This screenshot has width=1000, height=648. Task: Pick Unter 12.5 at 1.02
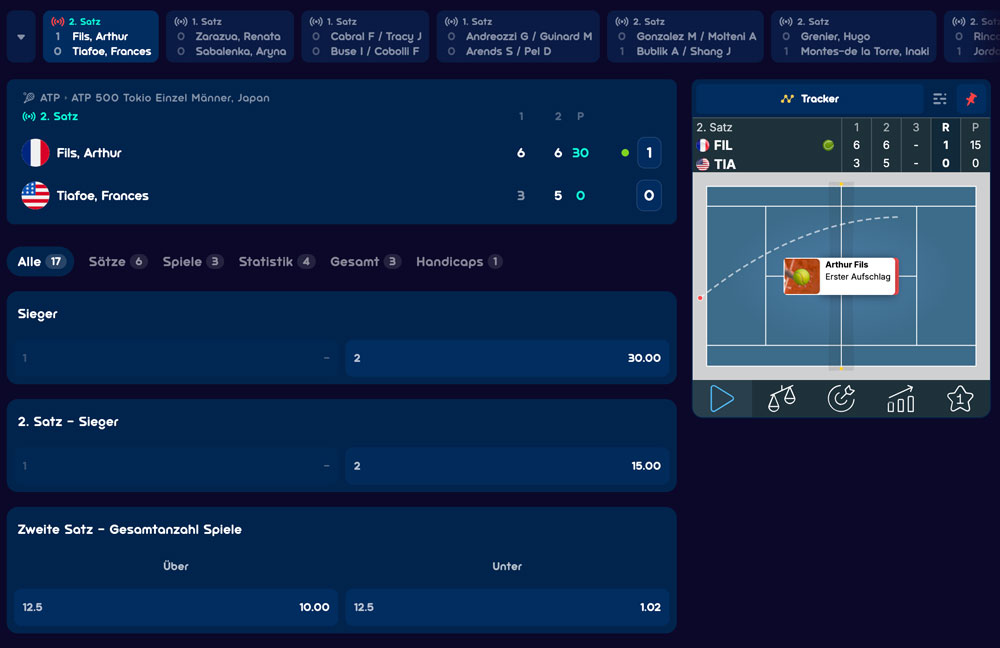pyautogui.click(x=507, y=607)
